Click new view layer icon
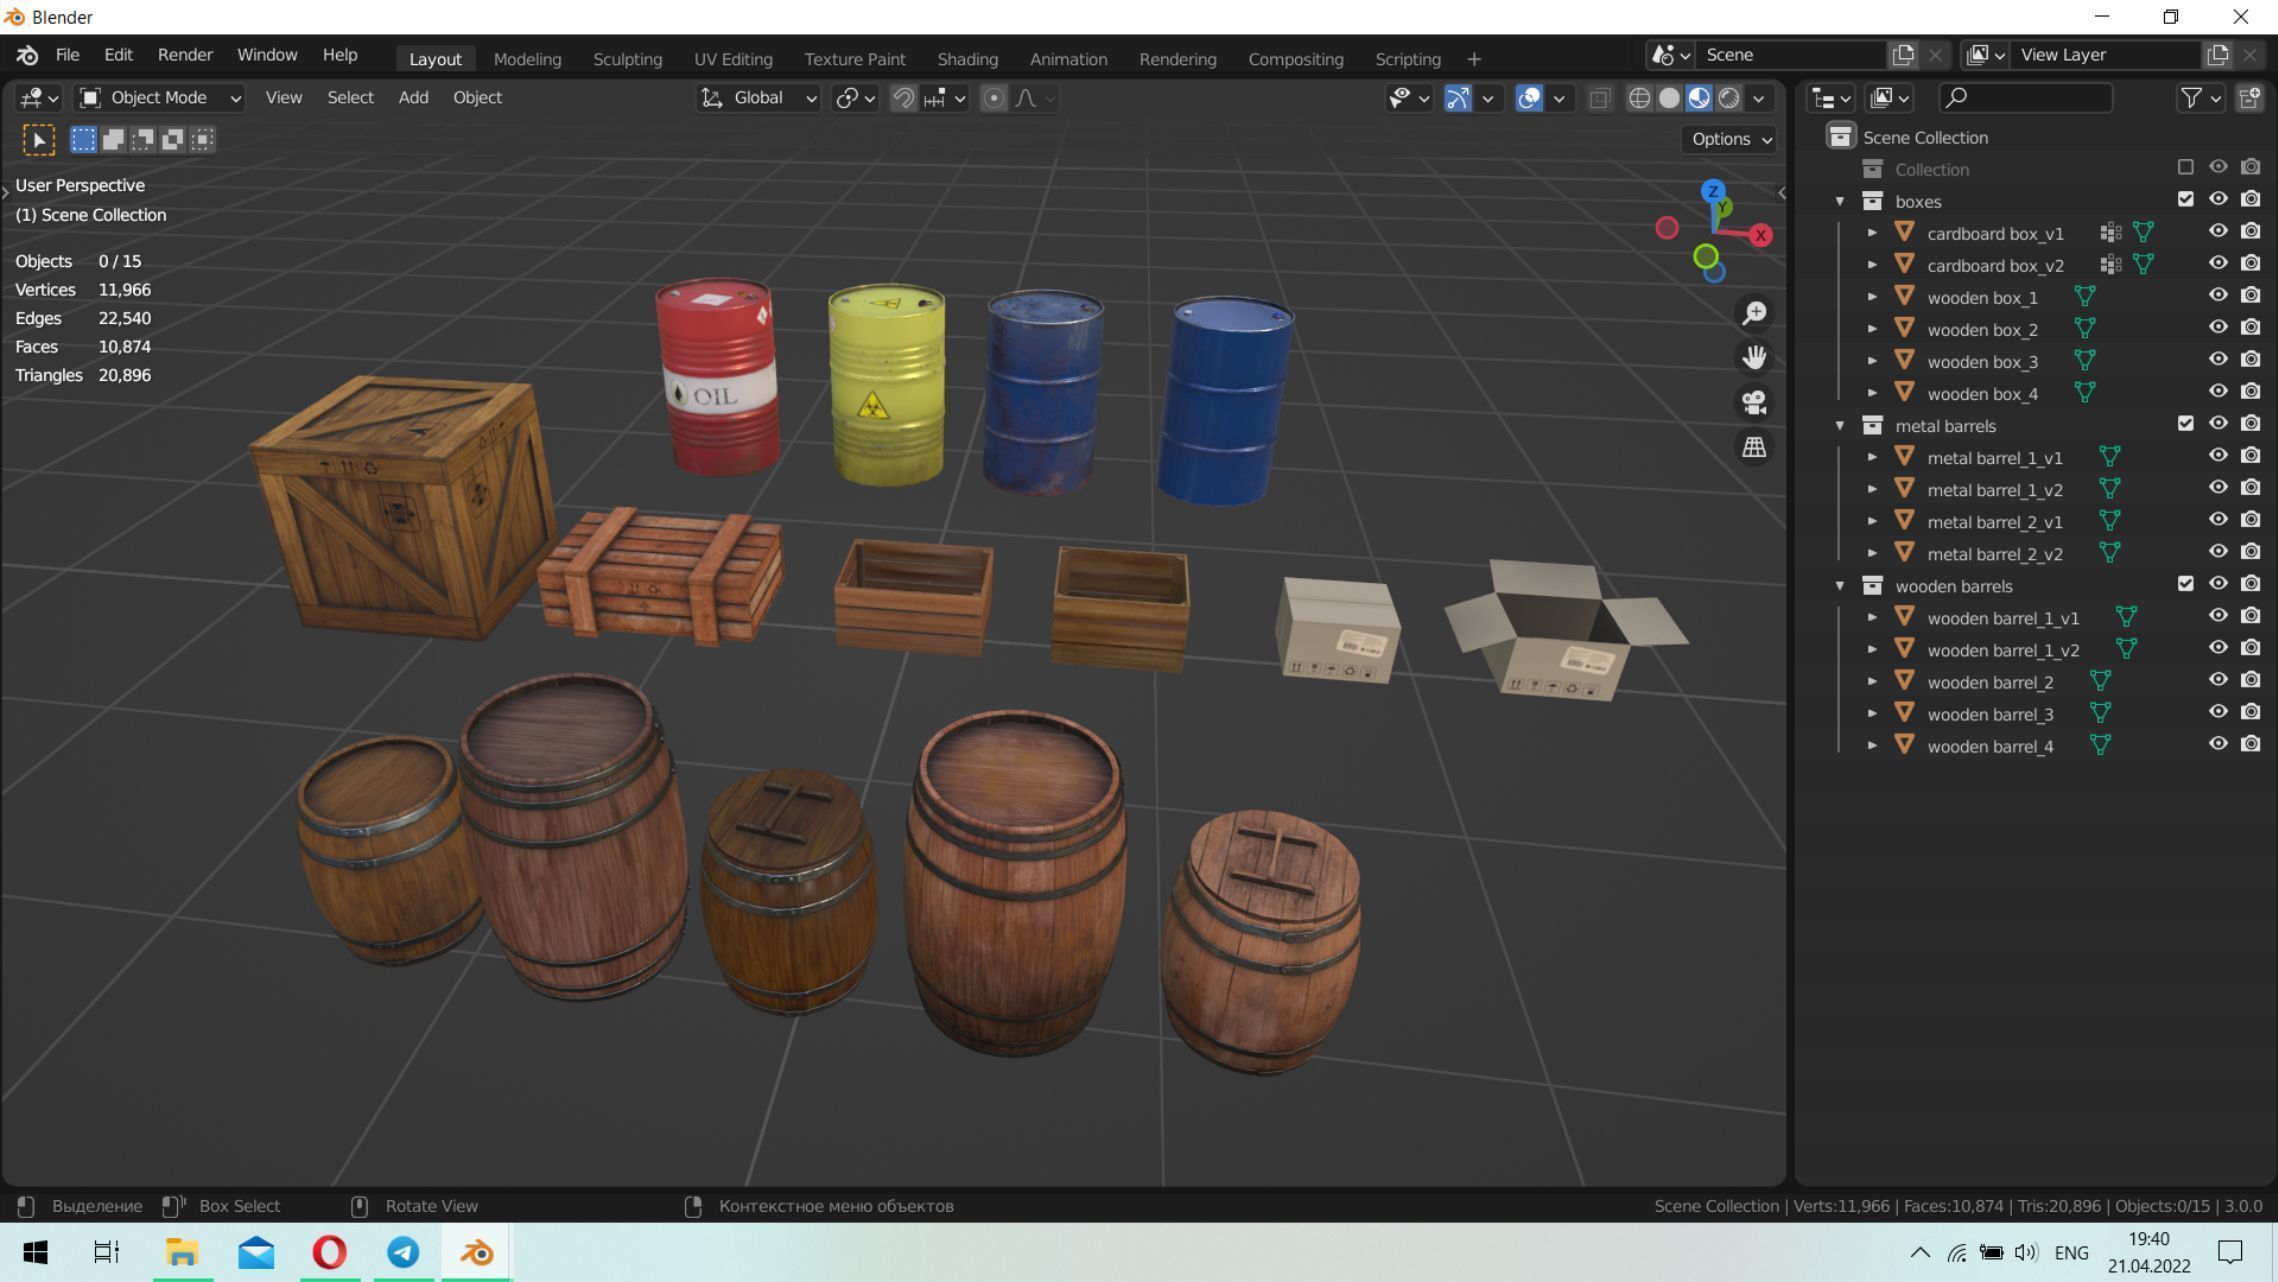The image size is (2278, 1282). coord(2217,55)
